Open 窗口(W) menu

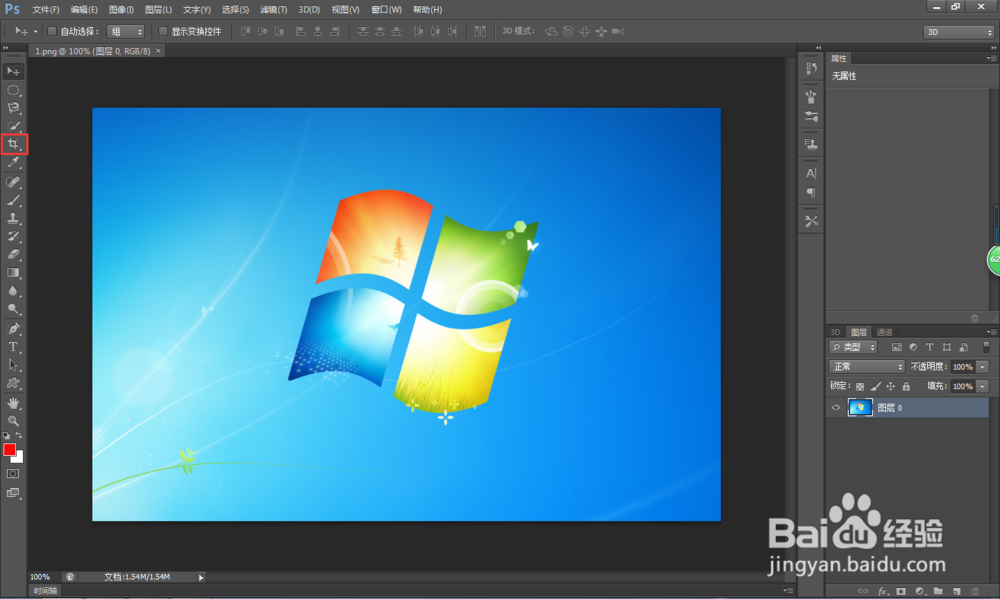[386, 10]
